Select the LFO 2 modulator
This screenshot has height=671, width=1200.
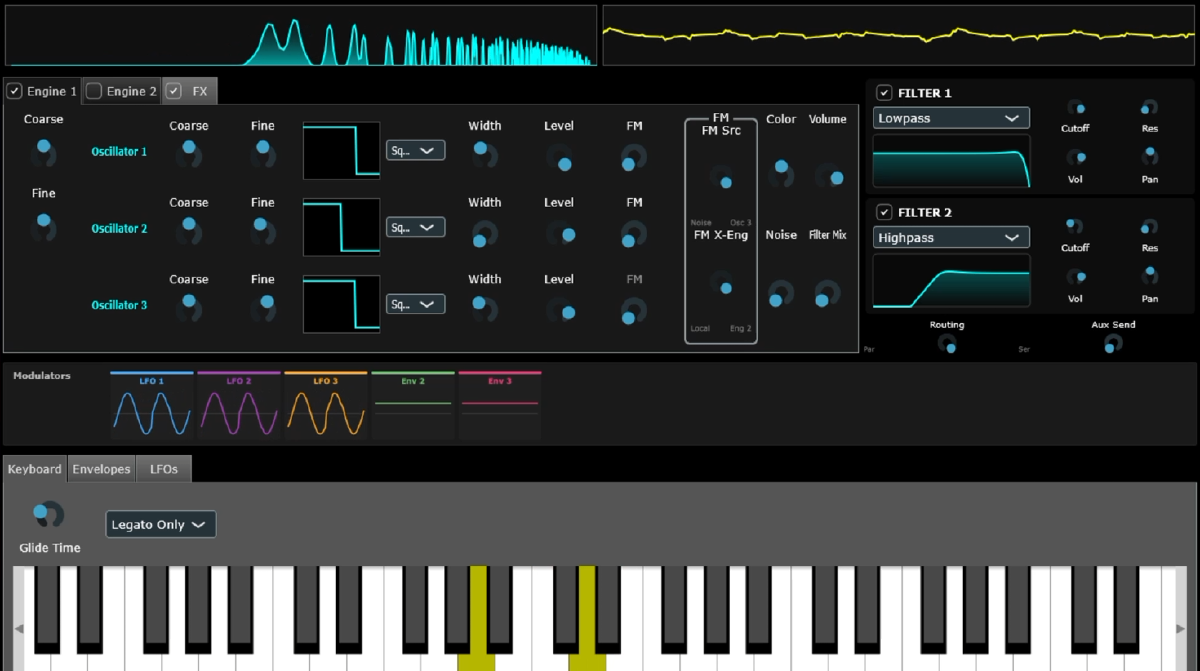[x=239, y=406]
